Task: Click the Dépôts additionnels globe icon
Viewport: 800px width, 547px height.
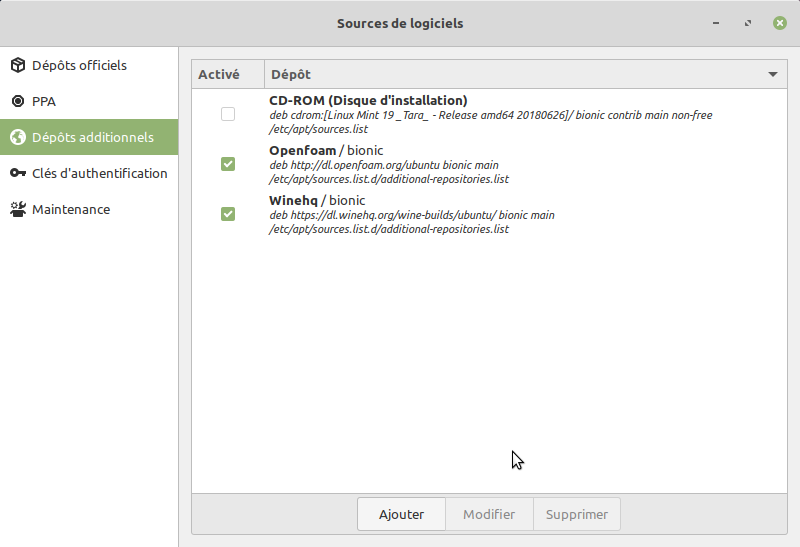Action: pos(18,138)
